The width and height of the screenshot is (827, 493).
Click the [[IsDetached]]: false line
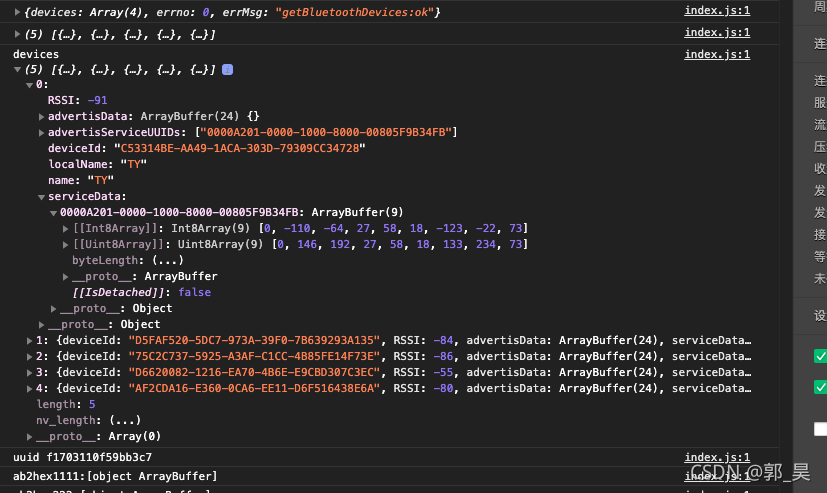(141, 292)
